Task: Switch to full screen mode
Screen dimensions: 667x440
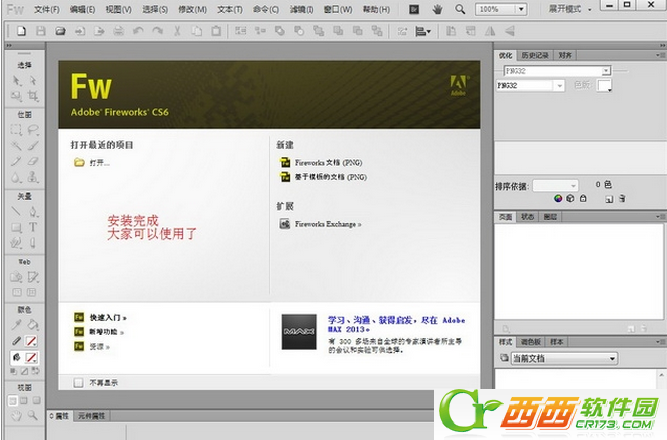Action: pyautogui.click(x=36, y=400)
